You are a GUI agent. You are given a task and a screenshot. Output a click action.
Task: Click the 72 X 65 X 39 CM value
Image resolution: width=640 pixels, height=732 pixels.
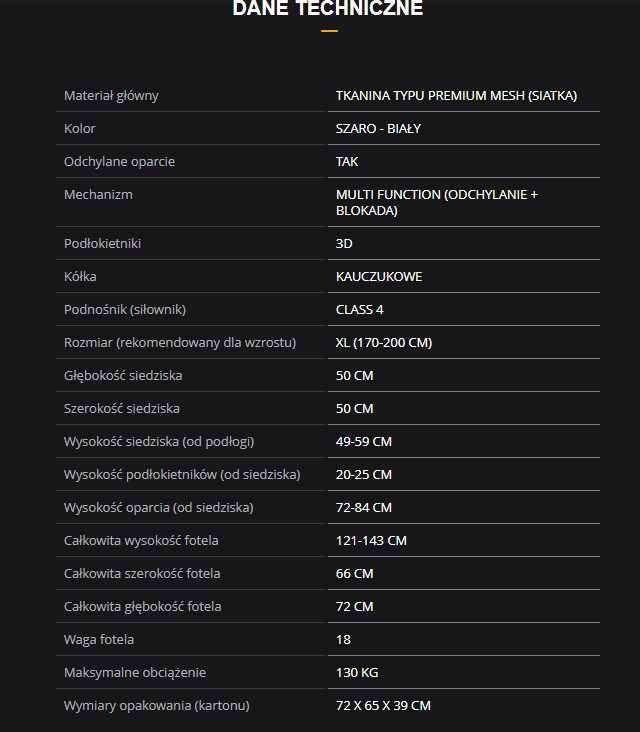point(383,706)
